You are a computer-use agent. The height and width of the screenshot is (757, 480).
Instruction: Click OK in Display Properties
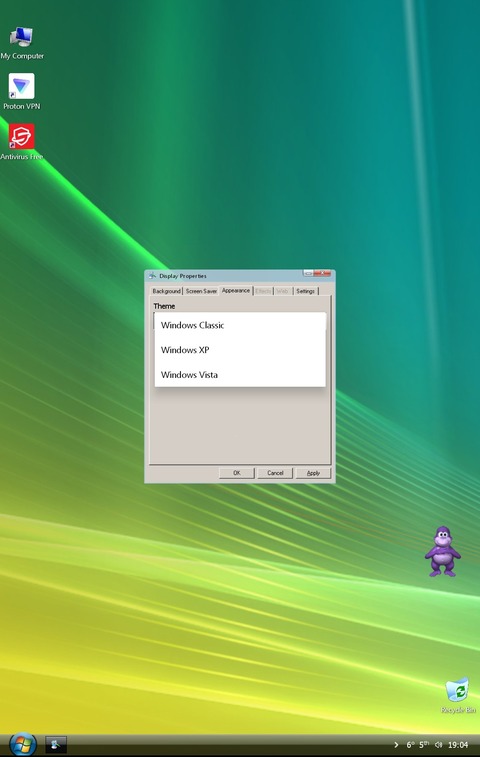pos(237,473)
